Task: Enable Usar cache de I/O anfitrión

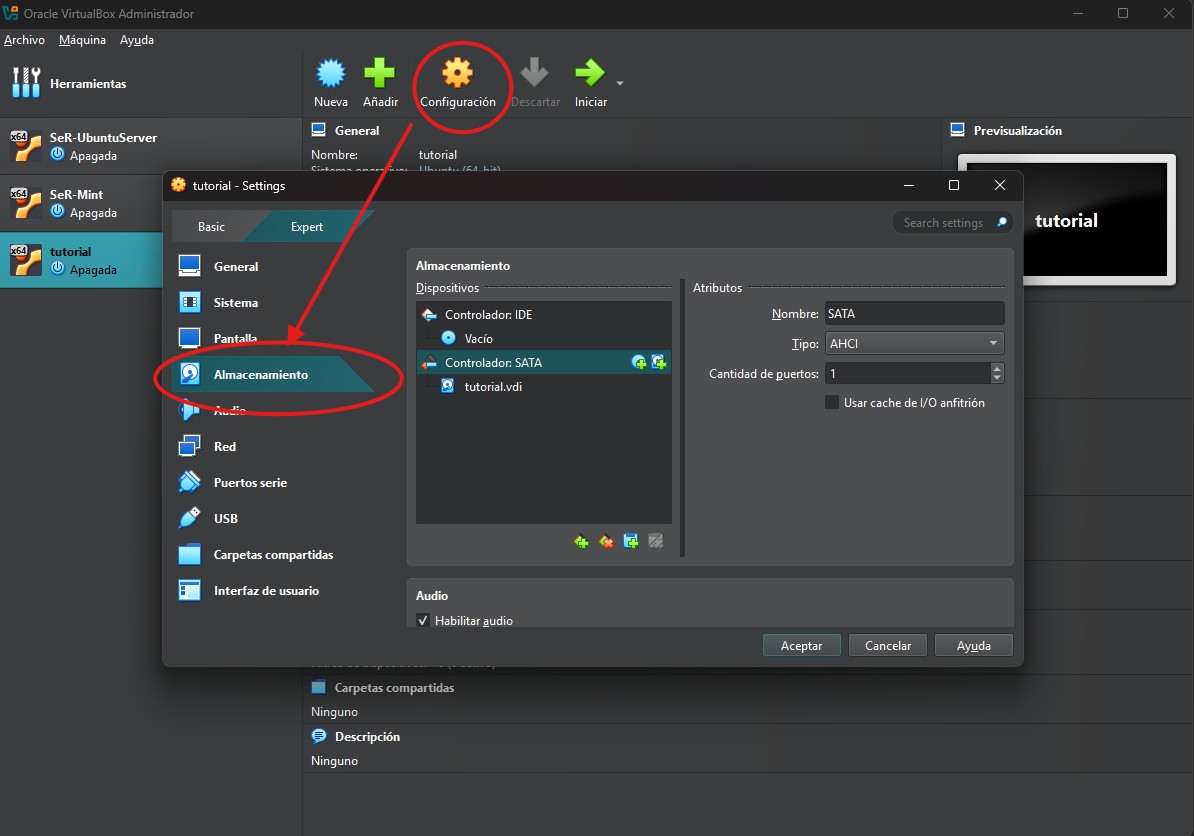Action: click(x=832, y=403)
